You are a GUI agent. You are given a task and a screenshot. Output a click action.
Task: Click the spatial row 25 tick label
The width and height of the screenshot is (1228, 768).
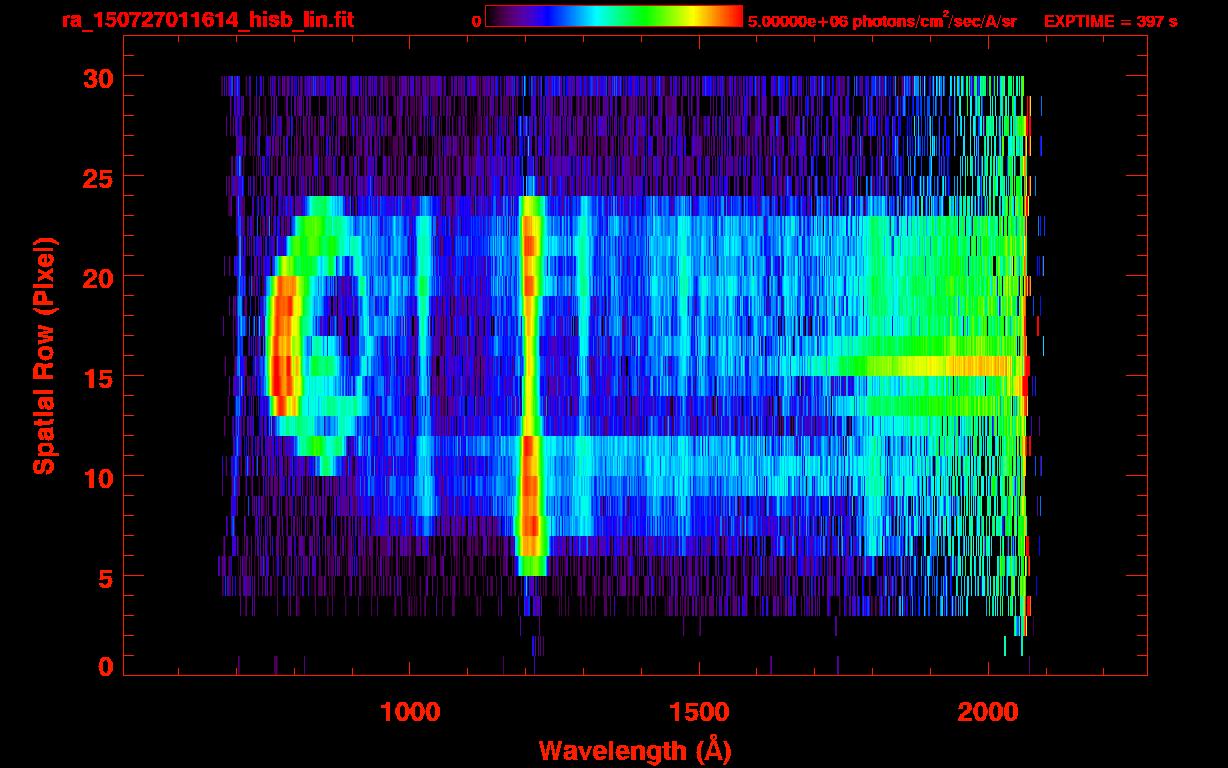tap(99, 177)
